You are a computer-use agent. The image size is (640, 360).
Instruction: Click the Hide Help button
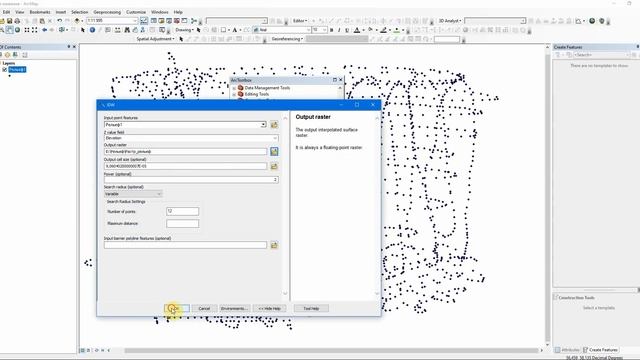pyautogui.click(x=269, y=309)
